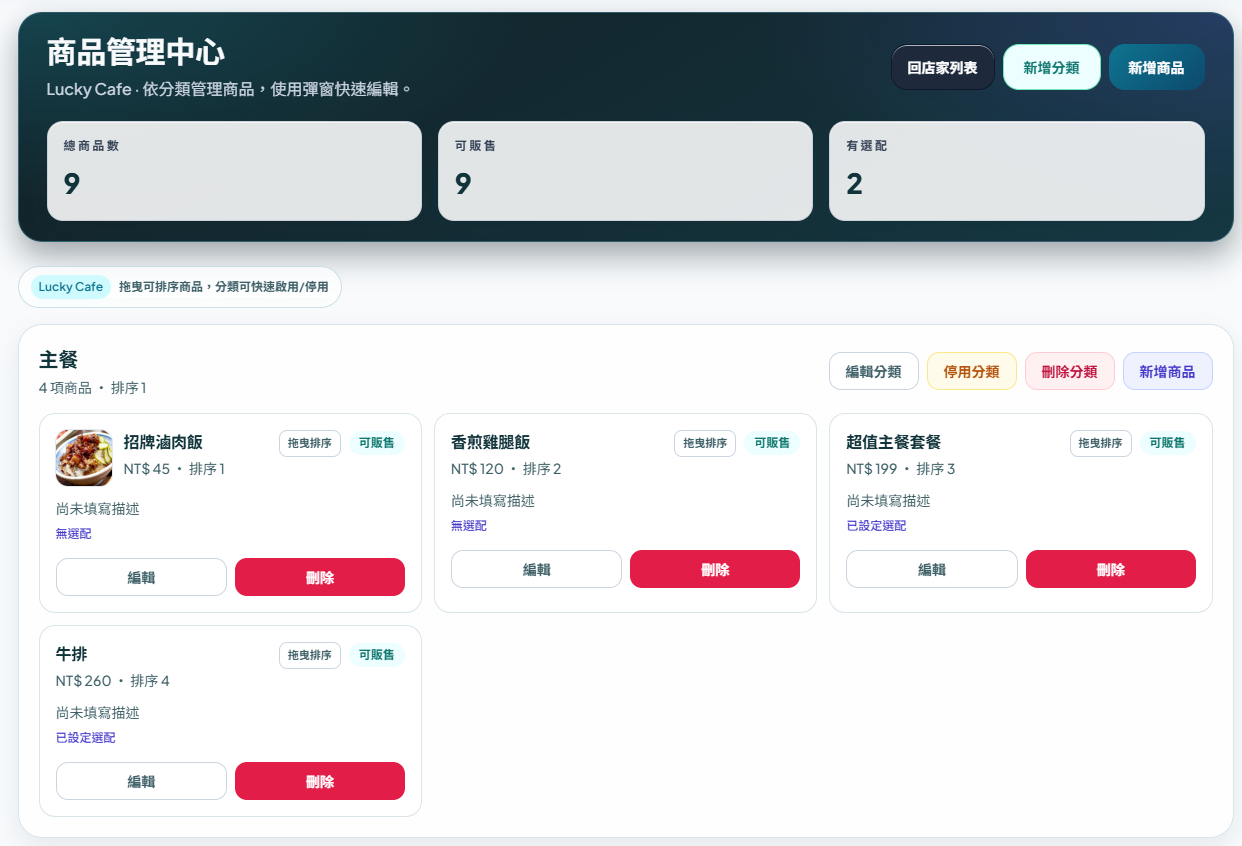1242x846 pixels.
Task: Click 拖曳排序 handle on 招牌滷肉飯
Action: [x=310, y=443]
